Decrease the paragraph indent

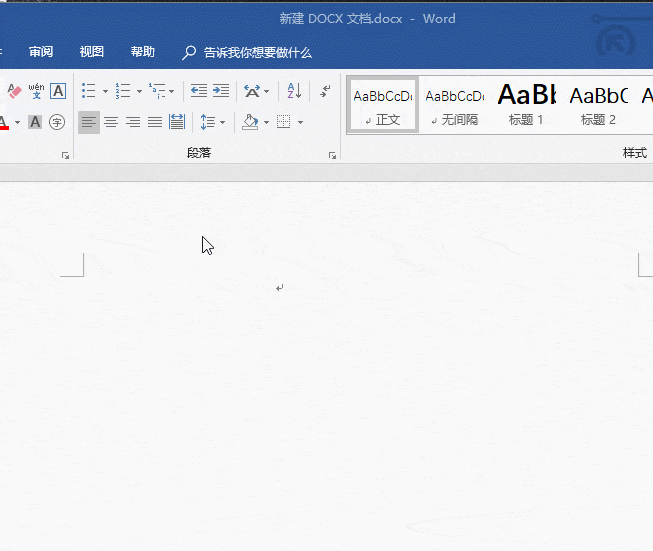(199, 91)
